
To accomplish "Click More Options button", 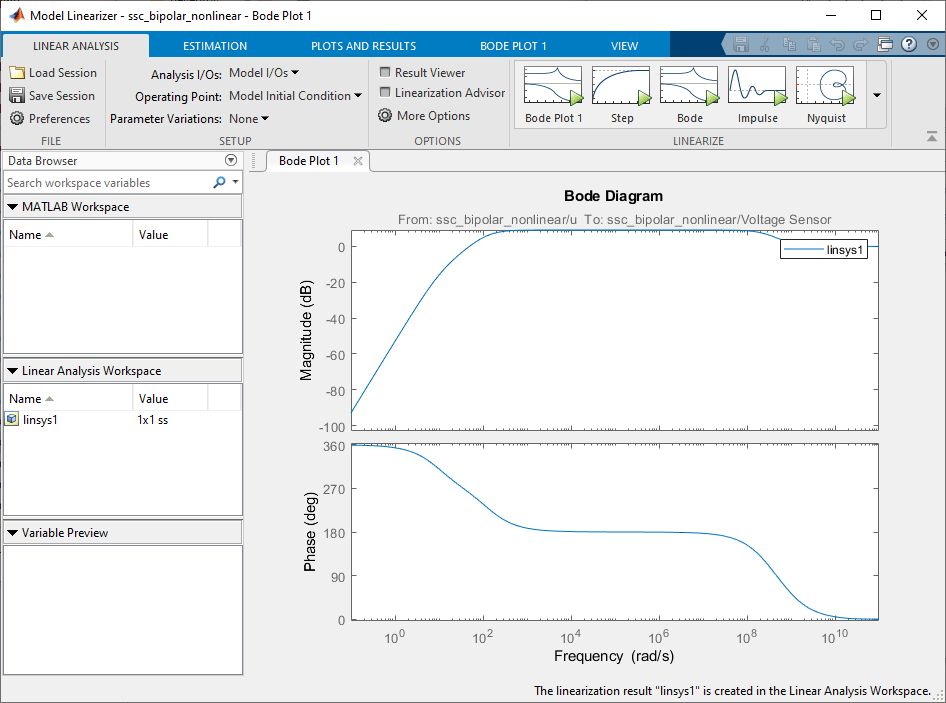I will [x=424, y=116].
